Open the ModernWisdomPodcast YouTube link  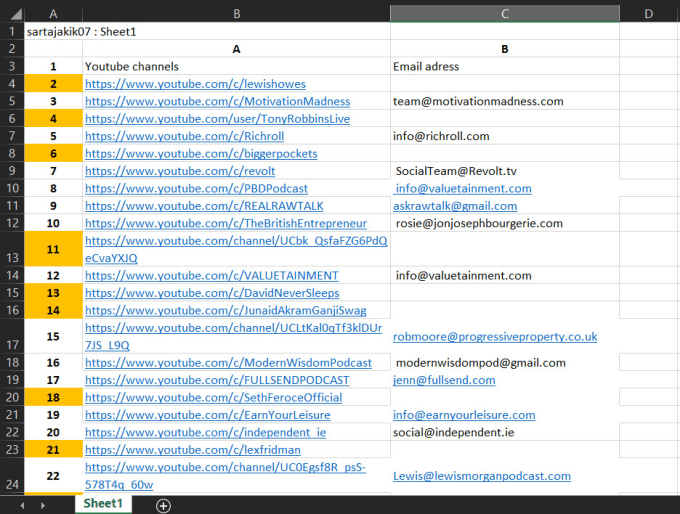click(x=228, y=363)
